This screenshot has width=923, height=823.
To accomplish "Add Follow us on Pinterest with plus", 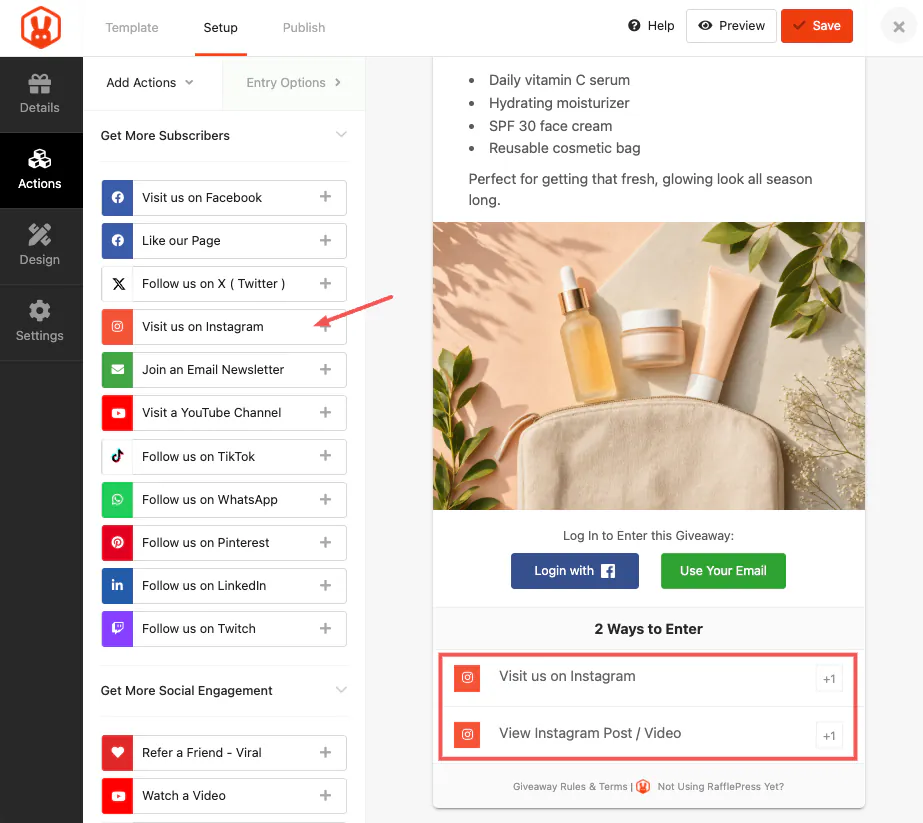I will 326,542.
